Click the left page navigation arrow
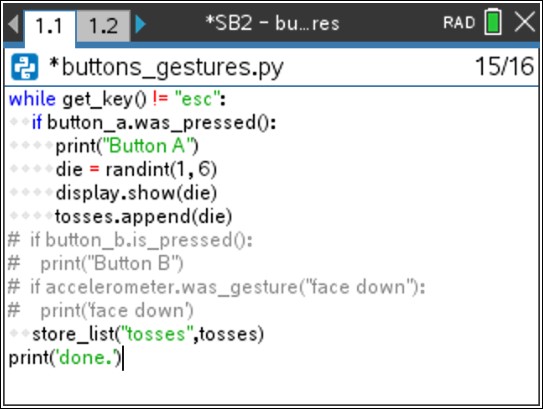The width and height of the screenshot is (543, 409). (x=13, y=24)
